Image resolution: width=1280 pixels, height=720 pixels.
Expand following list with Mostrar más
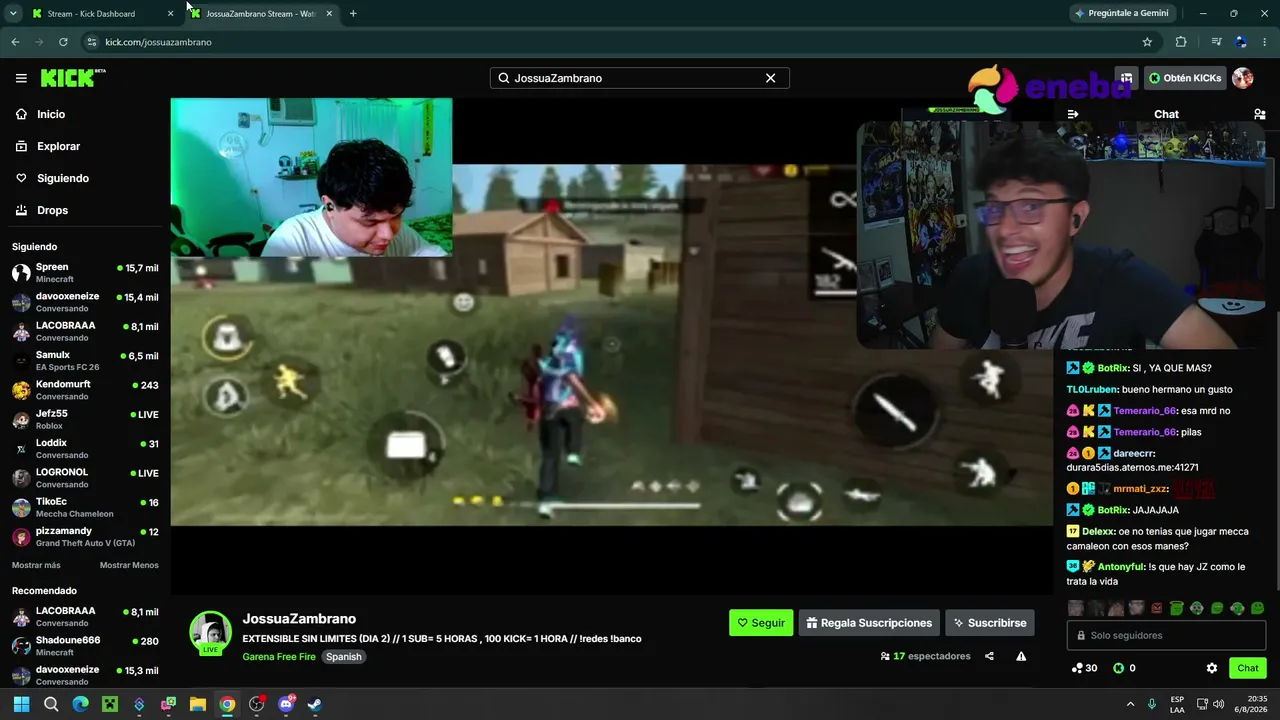[x=36, y=565]
